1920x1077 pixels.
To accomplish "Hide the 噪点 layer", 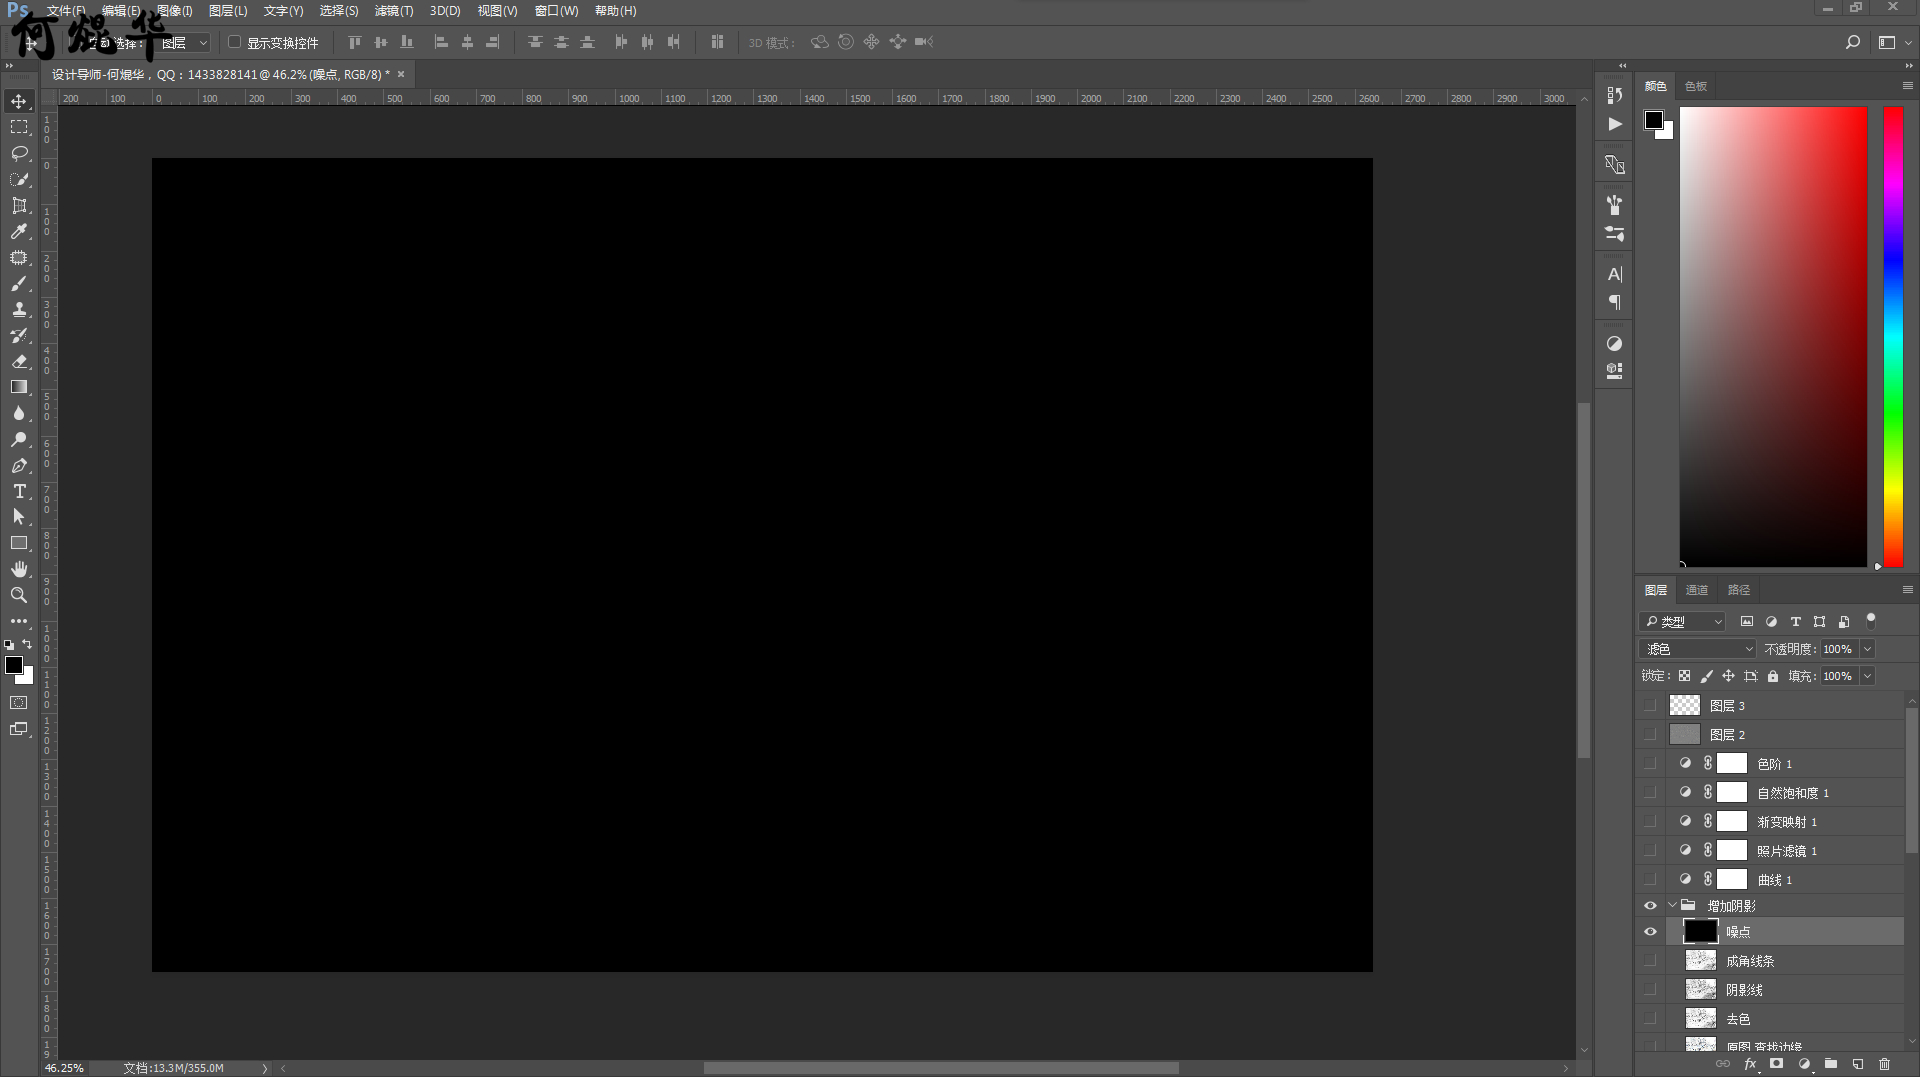I will click(x=1650, y=932).
